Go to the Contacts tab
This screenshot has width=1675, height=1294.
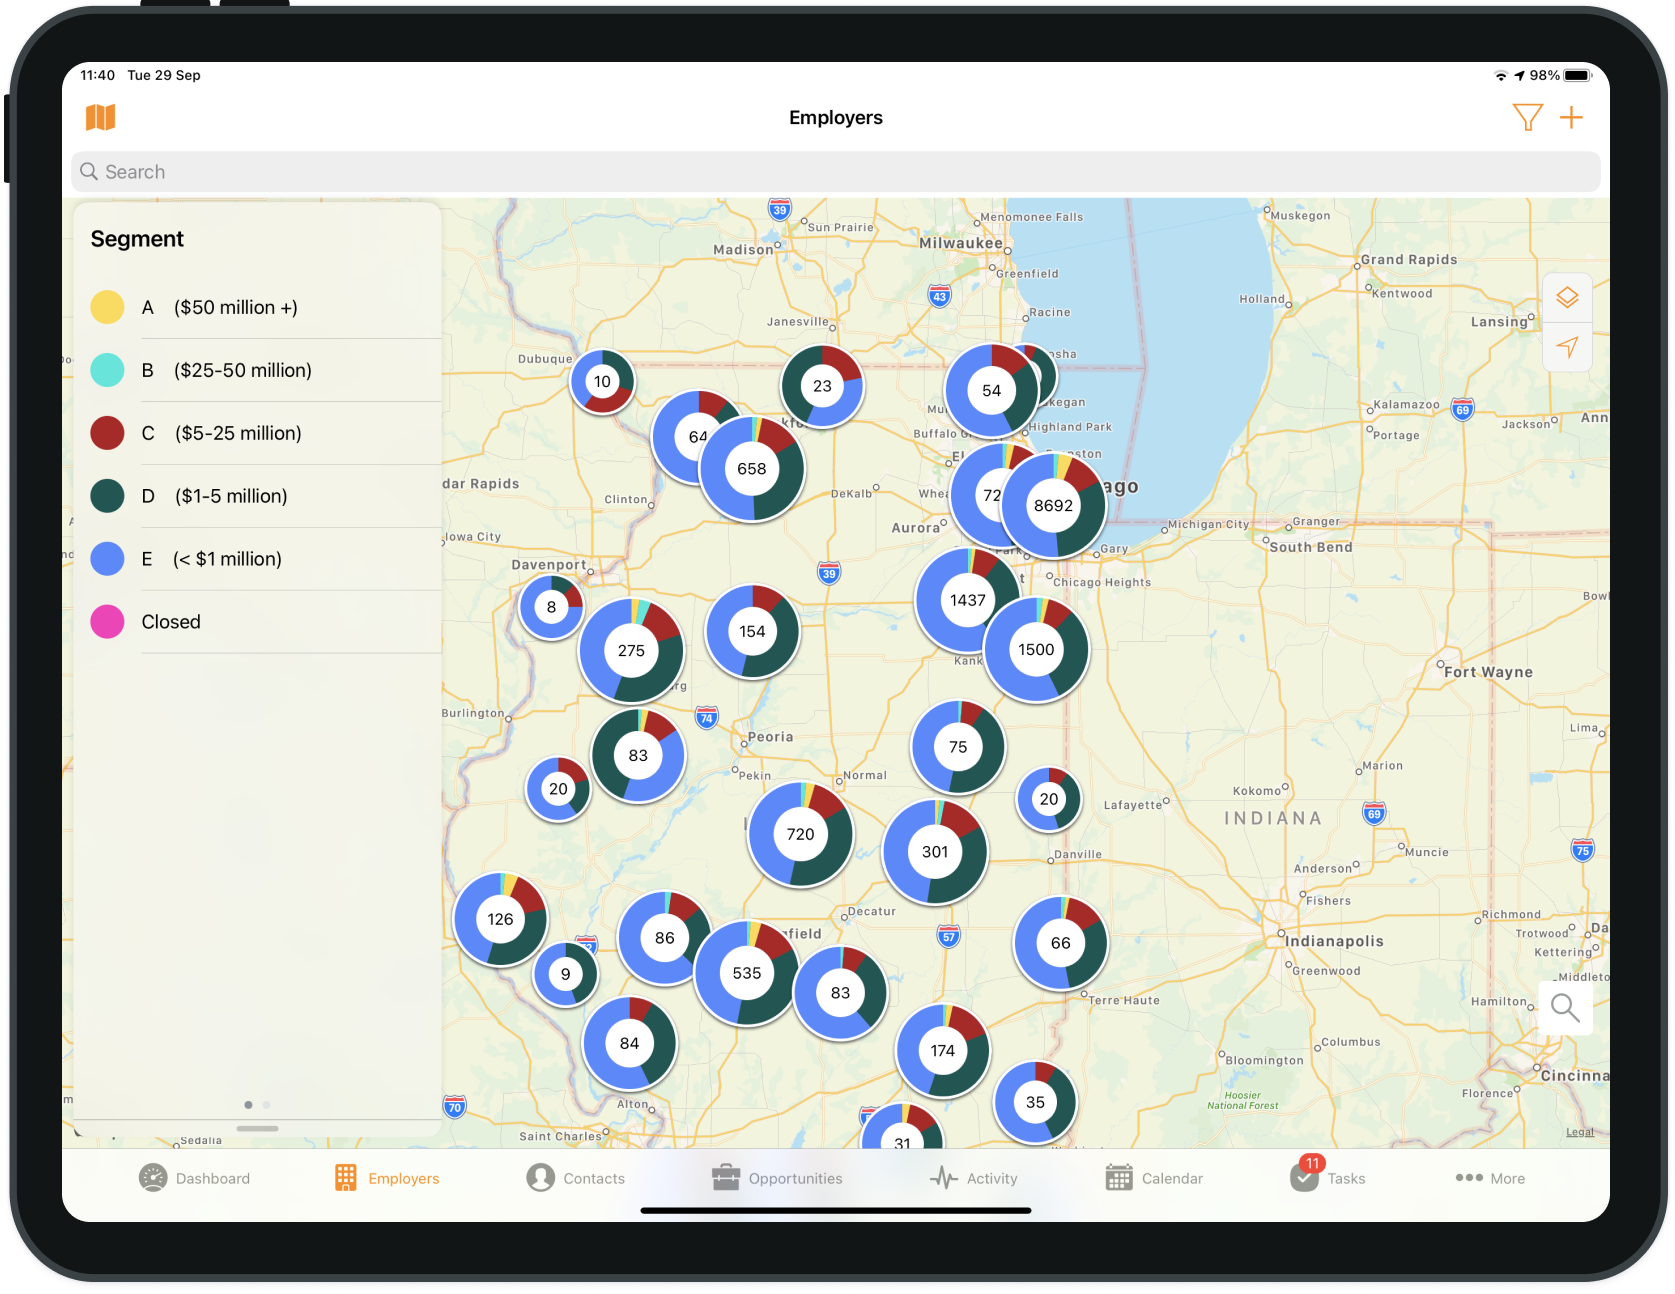[x=576, y=1178]
